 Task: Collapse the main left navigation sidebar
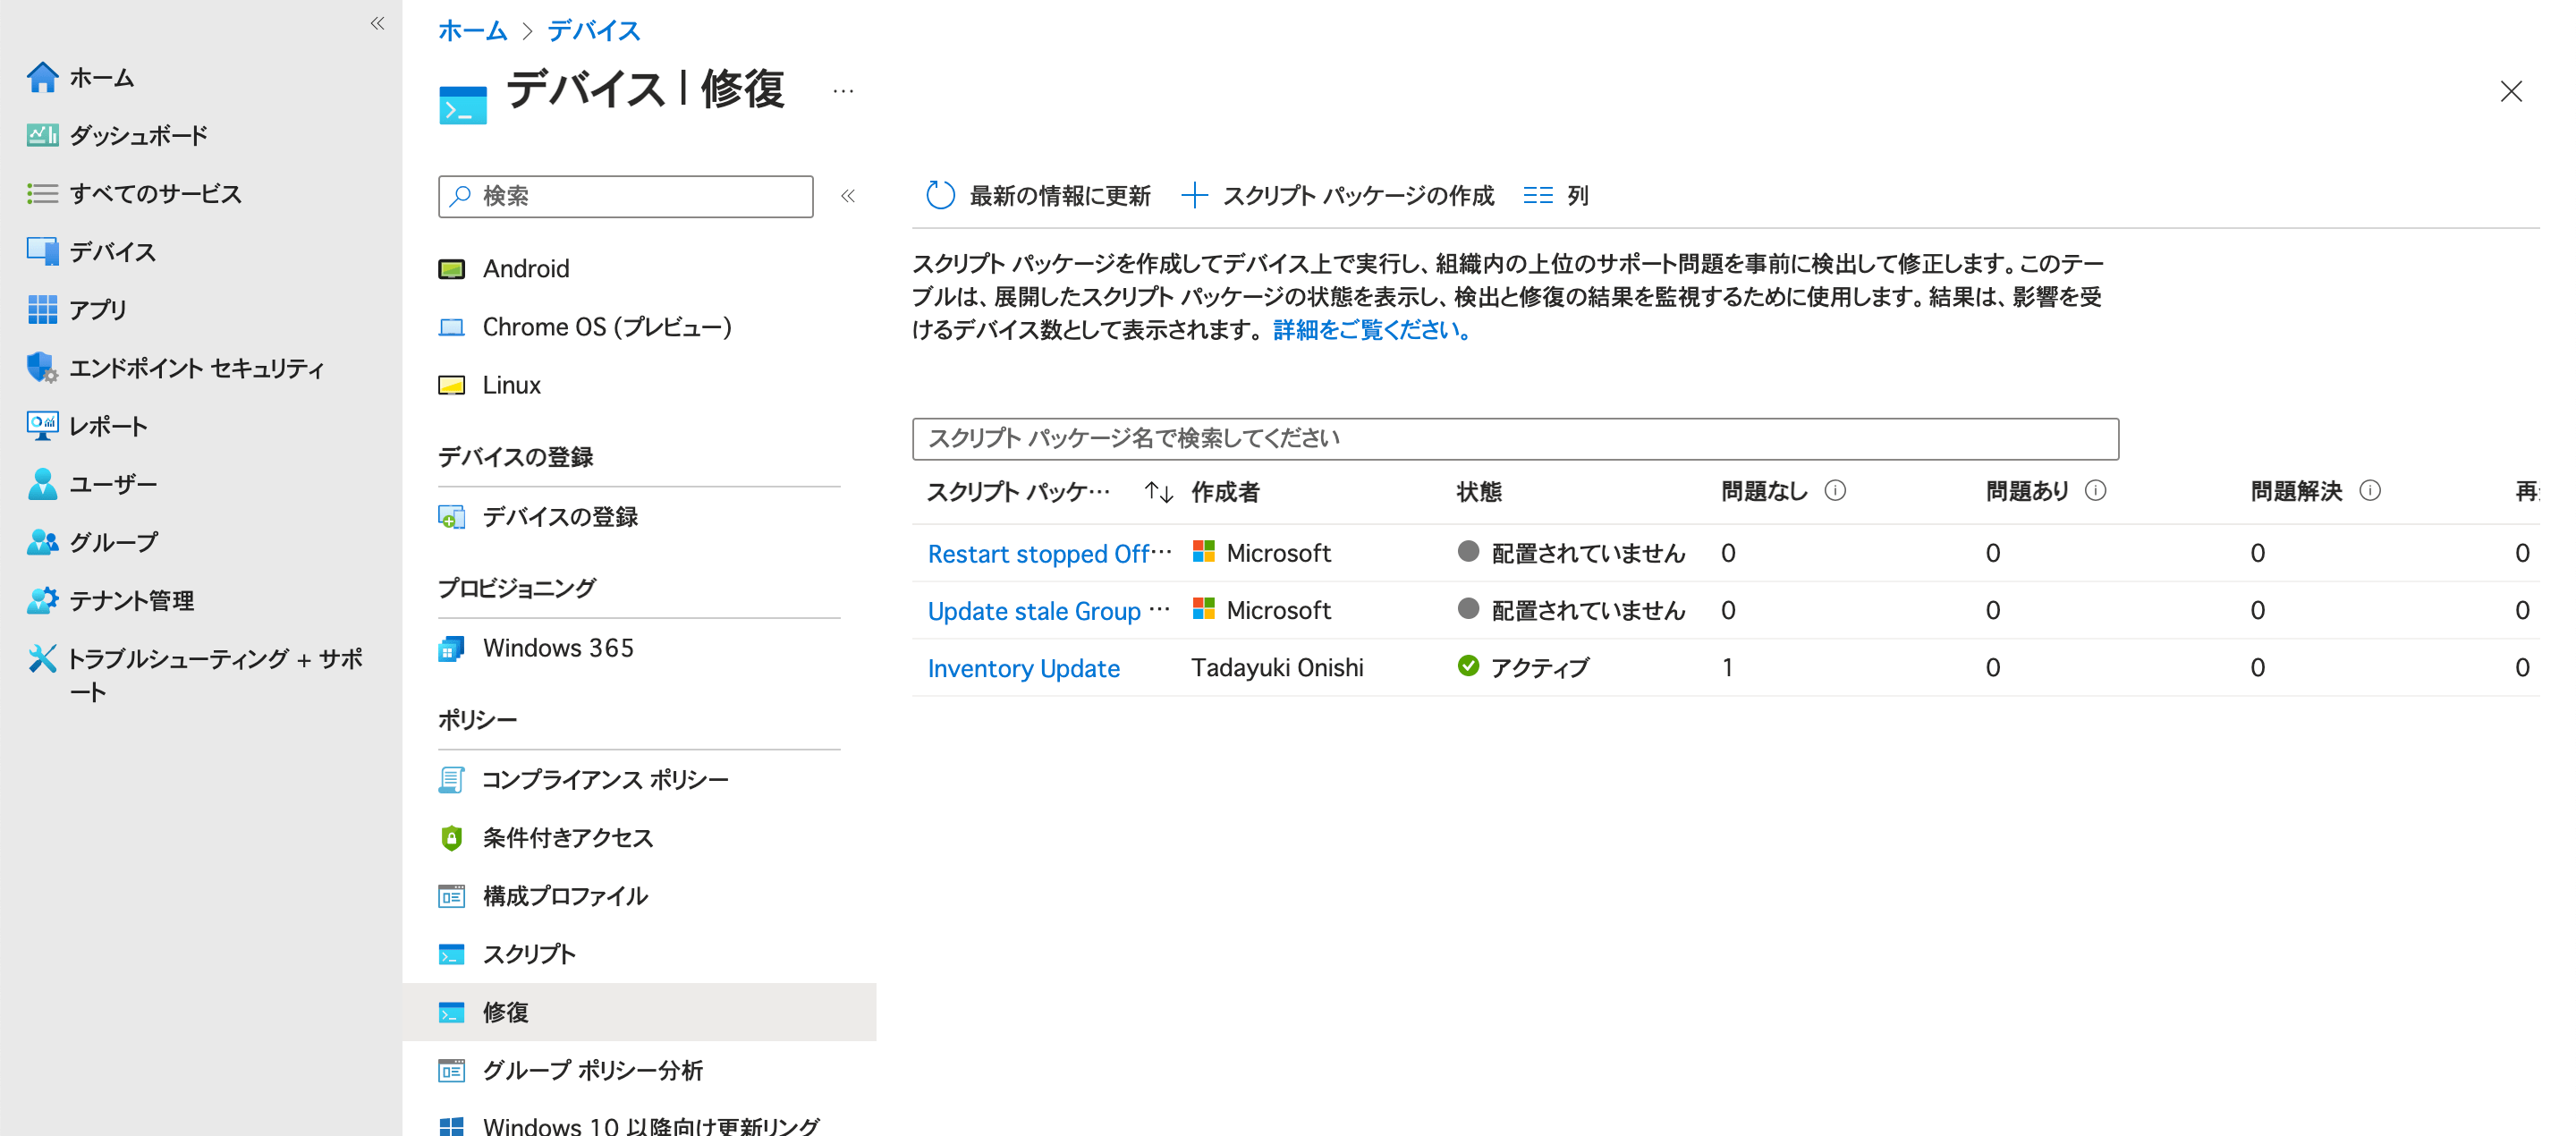pyautogui.click(x=377, y=23)
